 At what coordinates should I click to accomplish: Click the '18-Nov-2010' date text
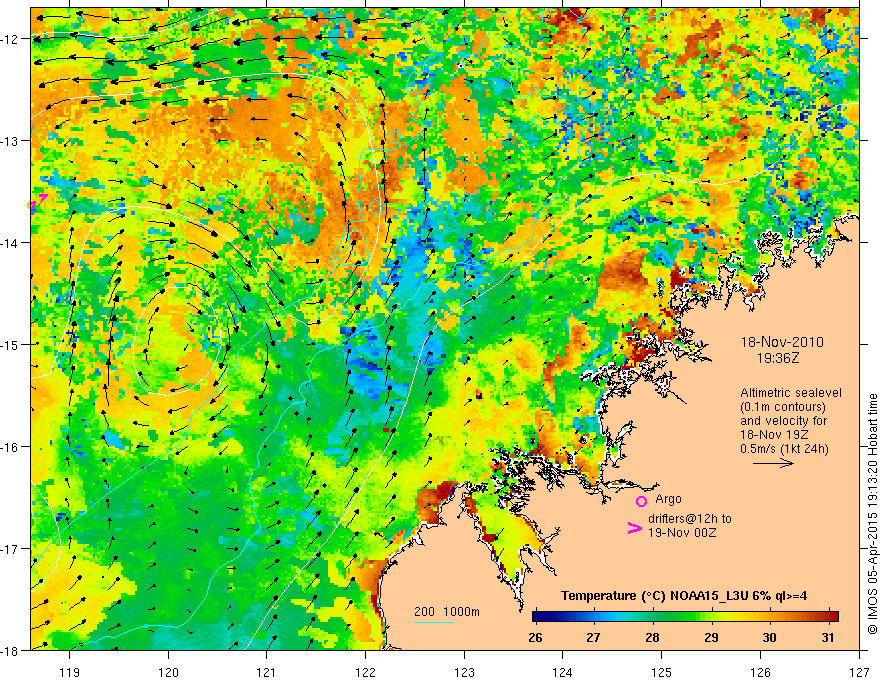(782, 342)
